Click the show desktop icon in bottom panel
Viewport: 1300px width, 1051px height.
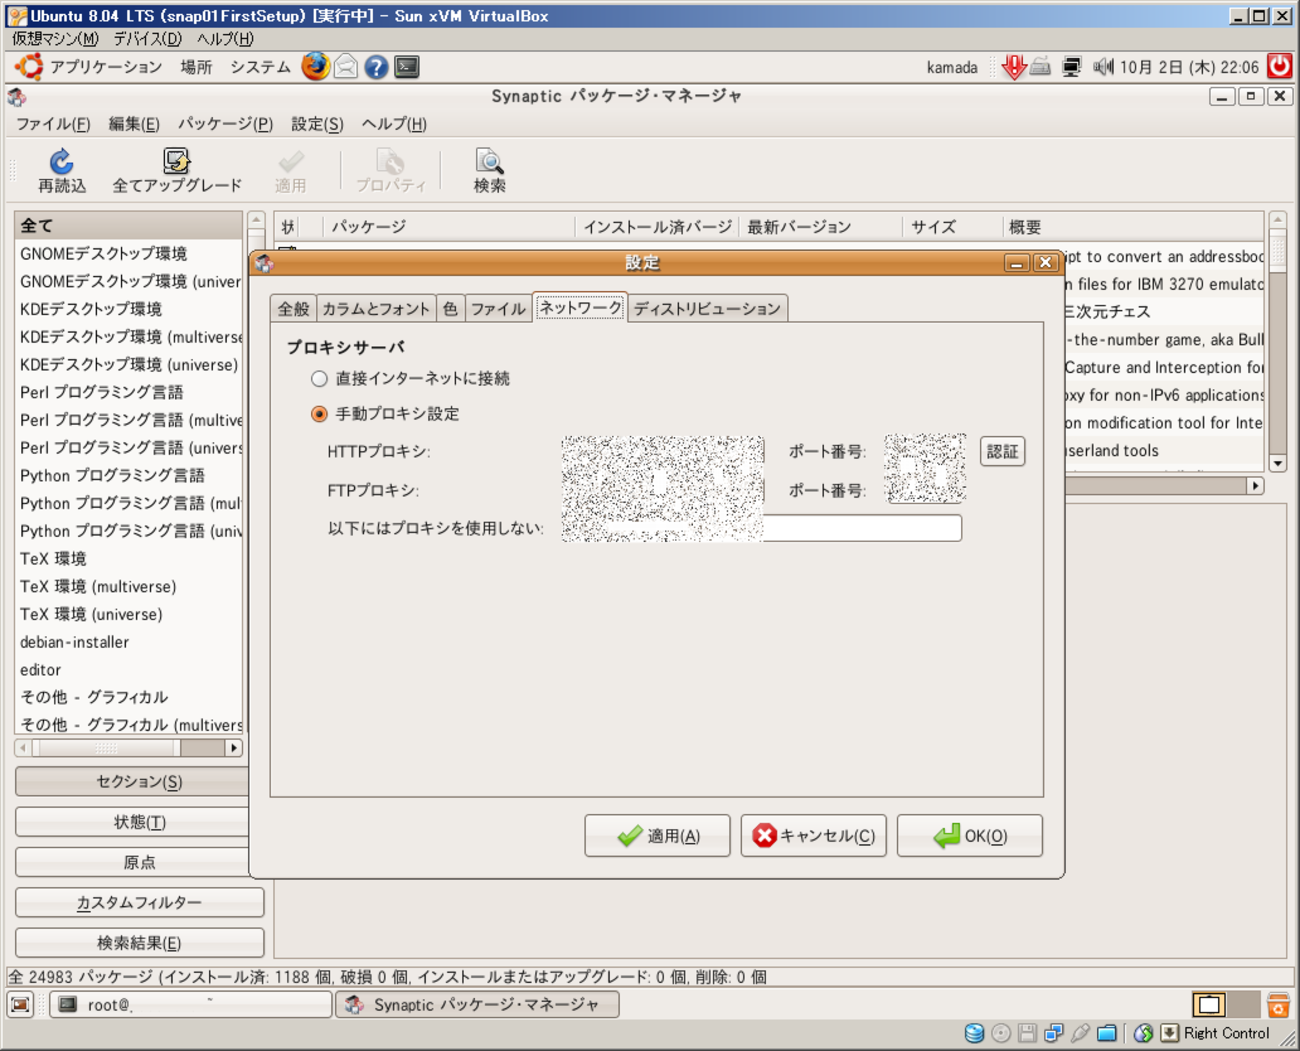point(21,1004)
